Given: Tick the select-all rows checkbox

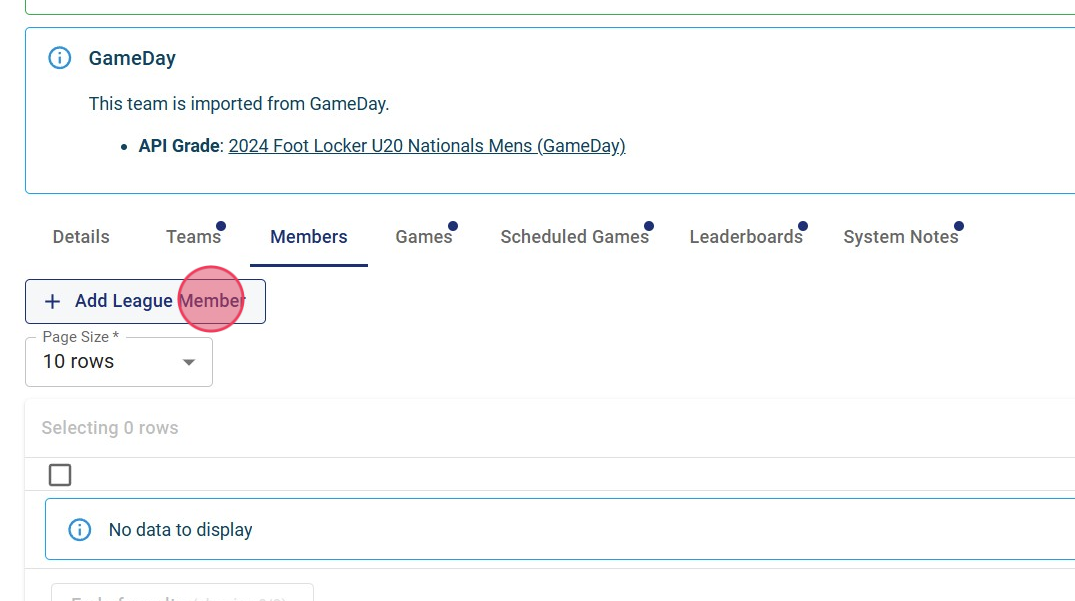Looking at the screenshot, I should [x=60, y=475].
